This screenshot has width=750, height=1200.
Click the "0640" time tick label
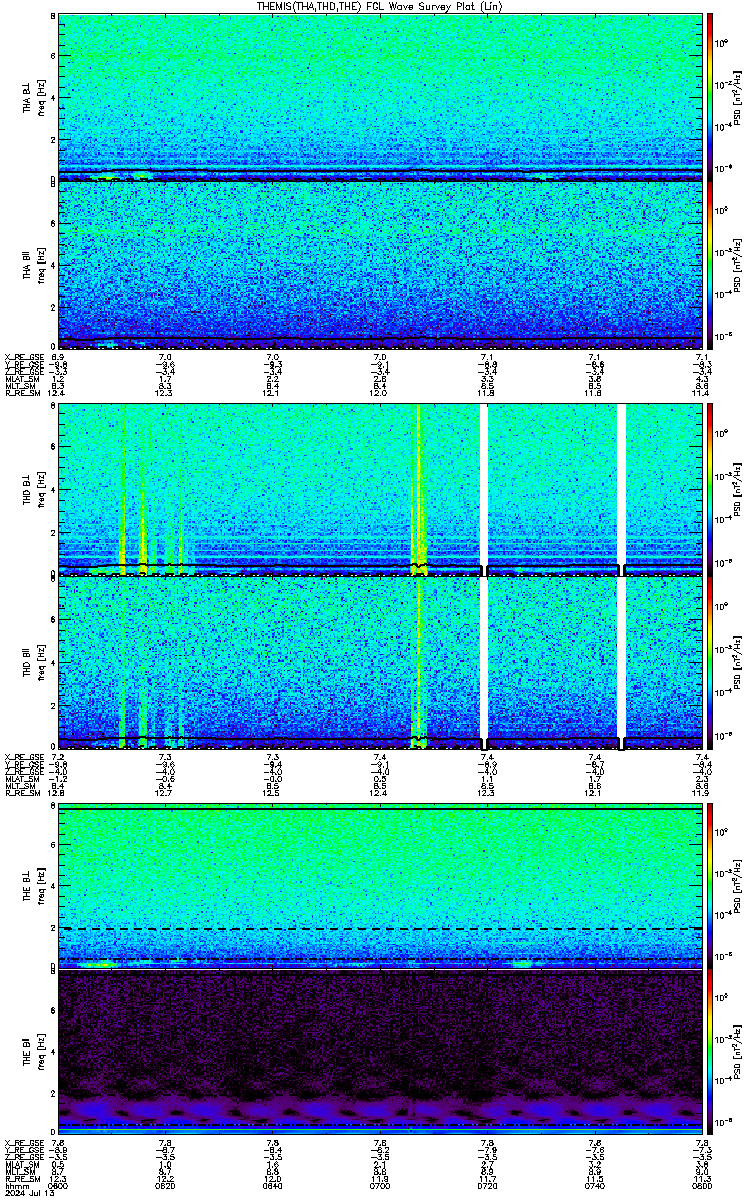point(273,1186)
